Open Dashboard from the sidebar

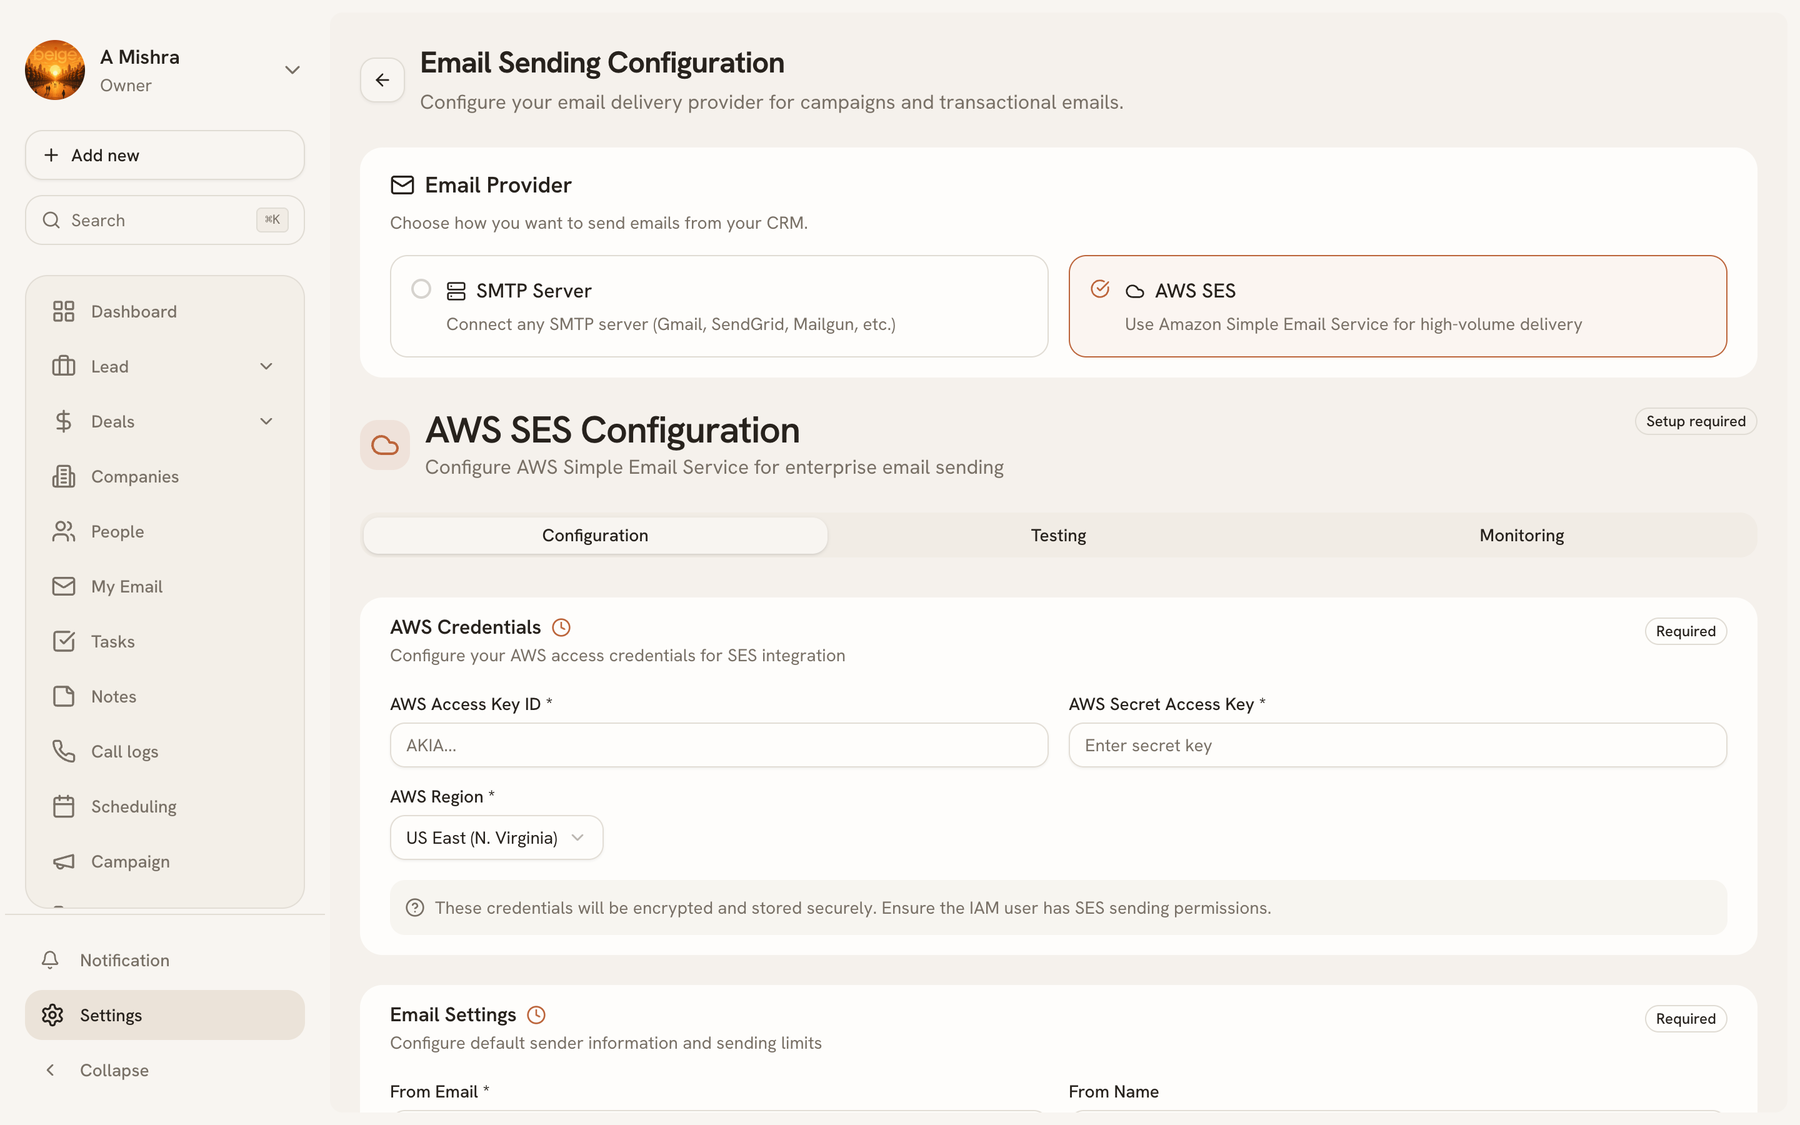tap(165, 311)
